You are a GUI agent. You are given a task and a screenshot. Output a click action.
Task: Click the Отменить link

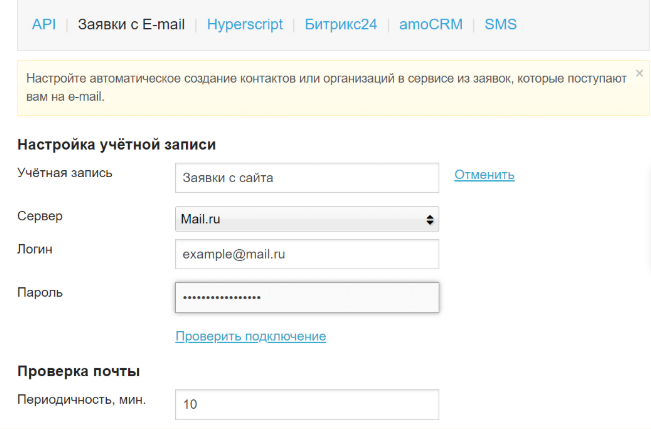click(x=484, y=175)
